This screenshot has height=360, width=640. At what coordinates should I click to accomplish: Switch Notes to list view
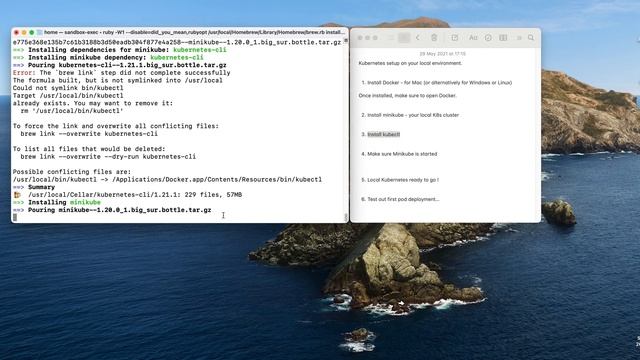click(x=391, y=38)
